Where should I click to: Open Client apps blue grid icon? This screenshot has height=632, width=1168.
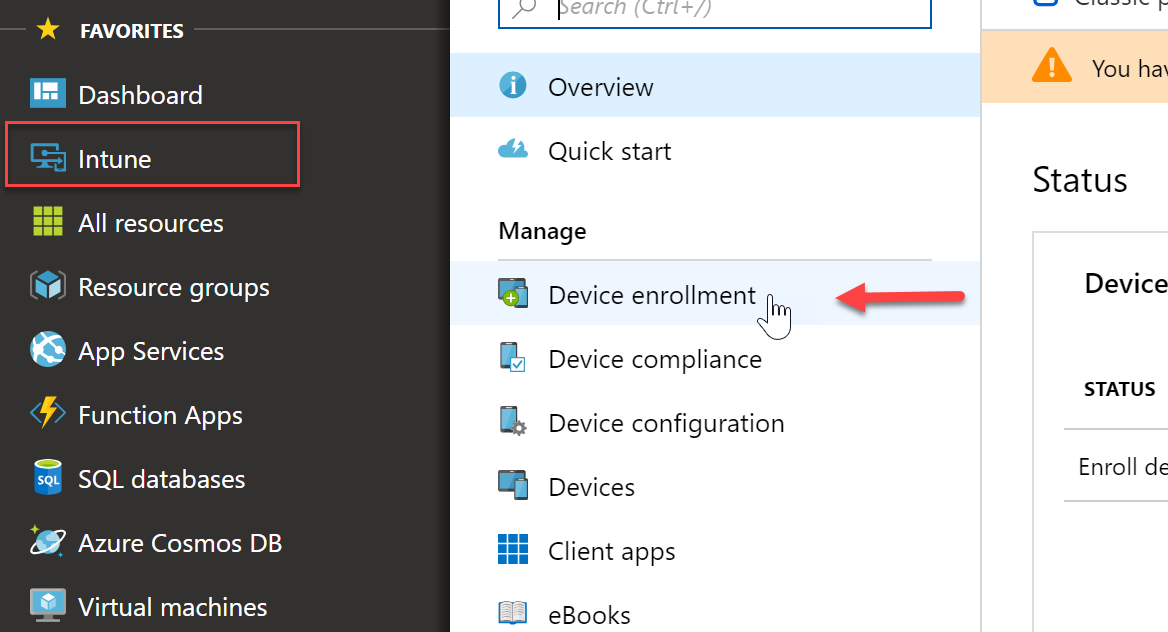tap(512, 549)
